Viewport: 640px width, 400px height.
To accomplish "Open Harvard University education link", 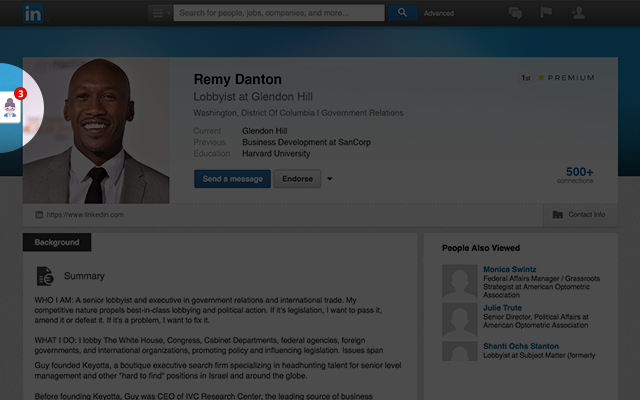I will pyautogui.click(x=276, y=154).
